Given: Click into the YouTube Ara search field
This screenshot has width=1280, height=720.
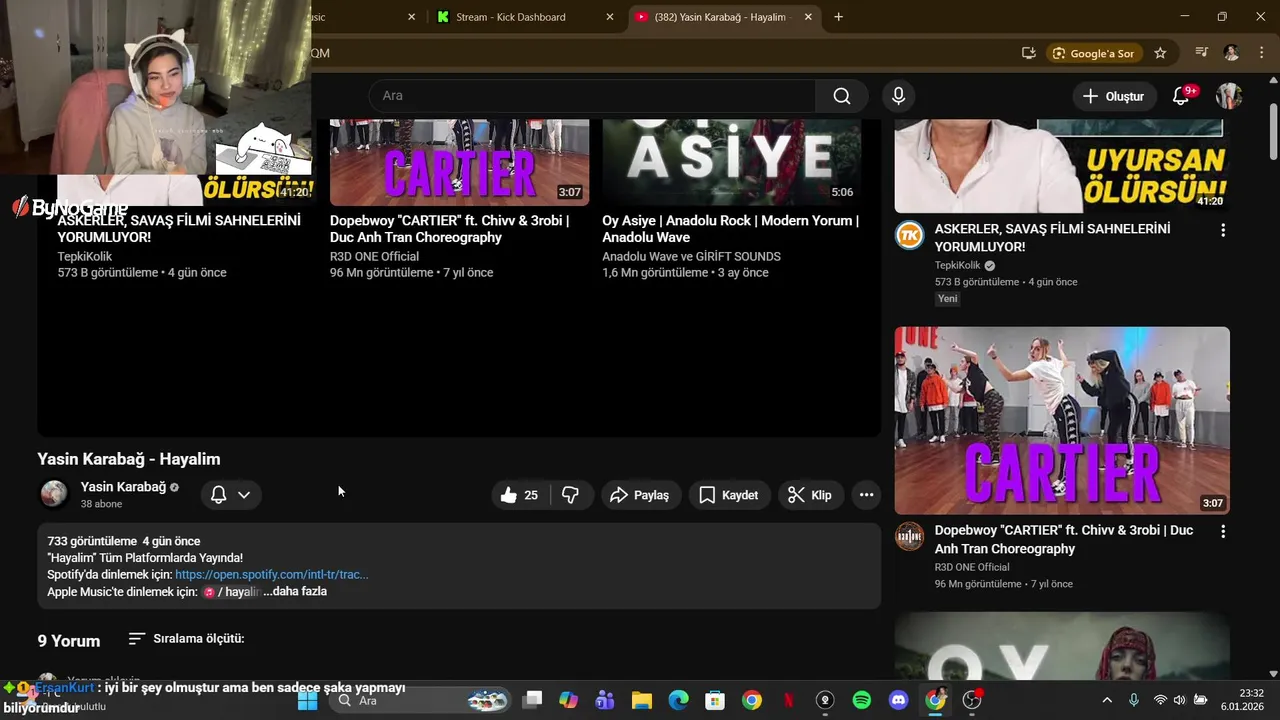Looking at the screenshot, I should (x=592, y=96).
